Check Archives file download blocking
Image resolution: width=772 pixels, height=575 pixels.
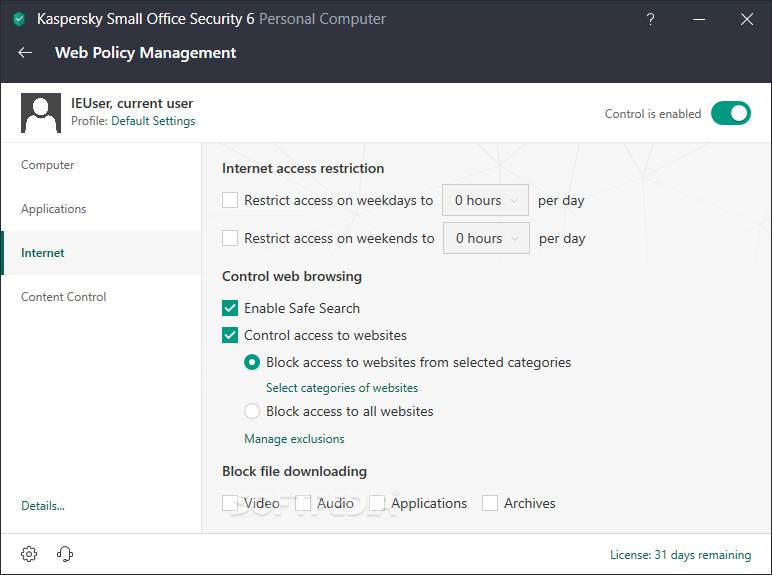click(490, 503)
